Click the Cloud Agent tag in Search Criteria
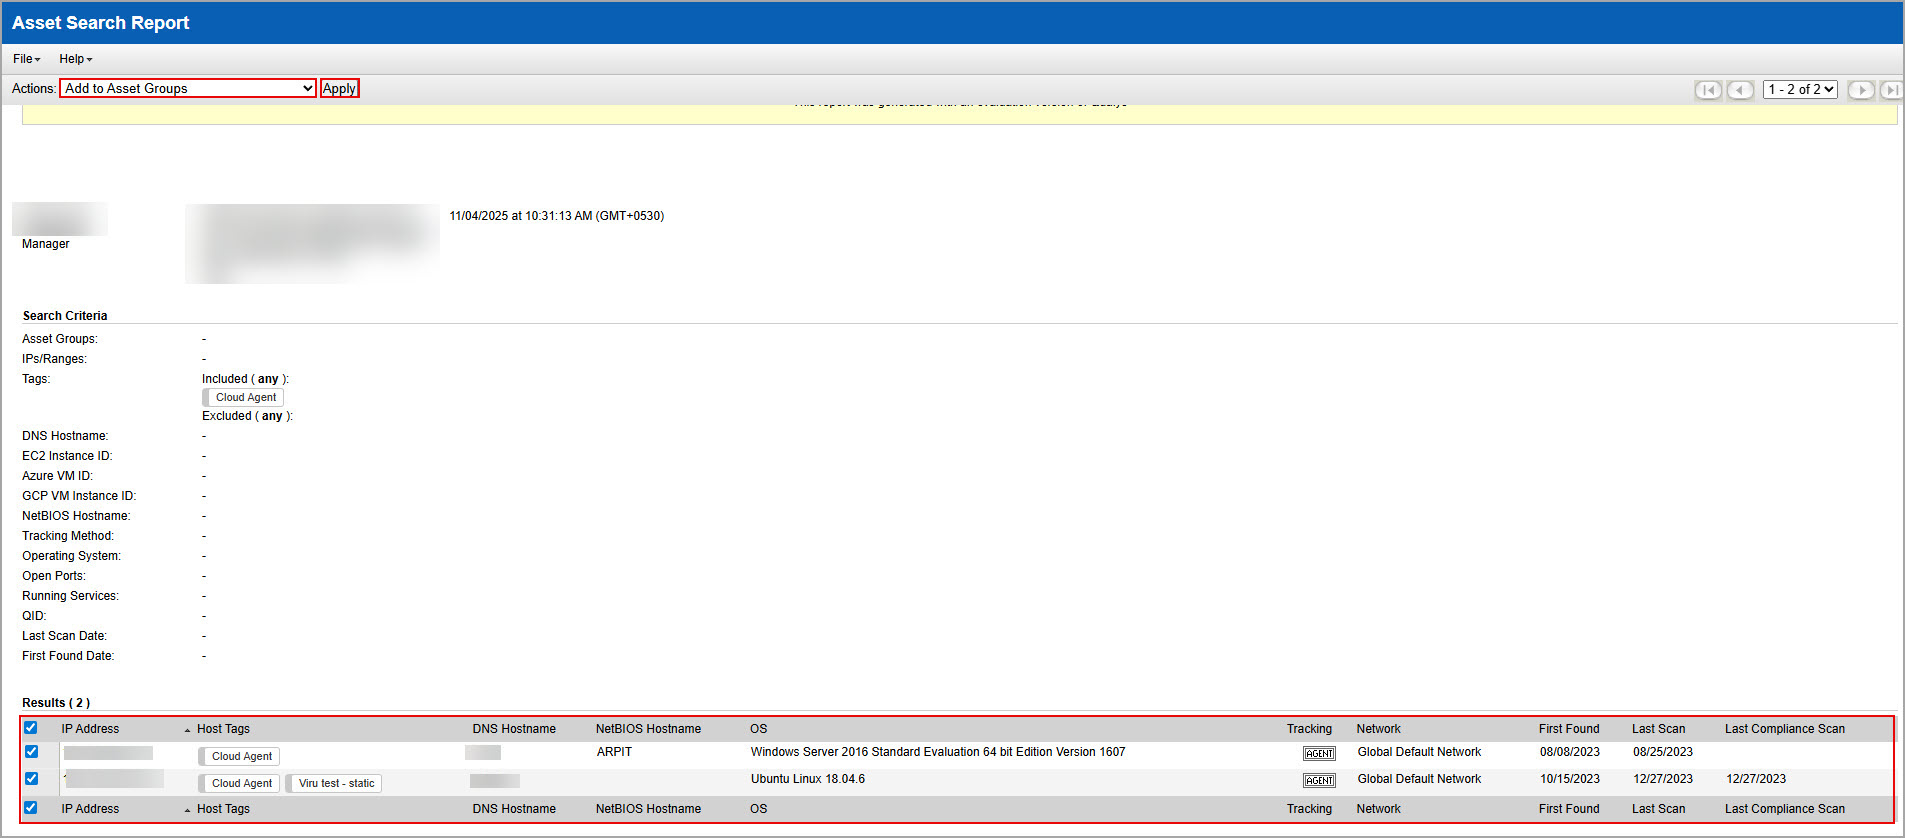This screenshot has height=838, width=1905. [x=245, y=398]
